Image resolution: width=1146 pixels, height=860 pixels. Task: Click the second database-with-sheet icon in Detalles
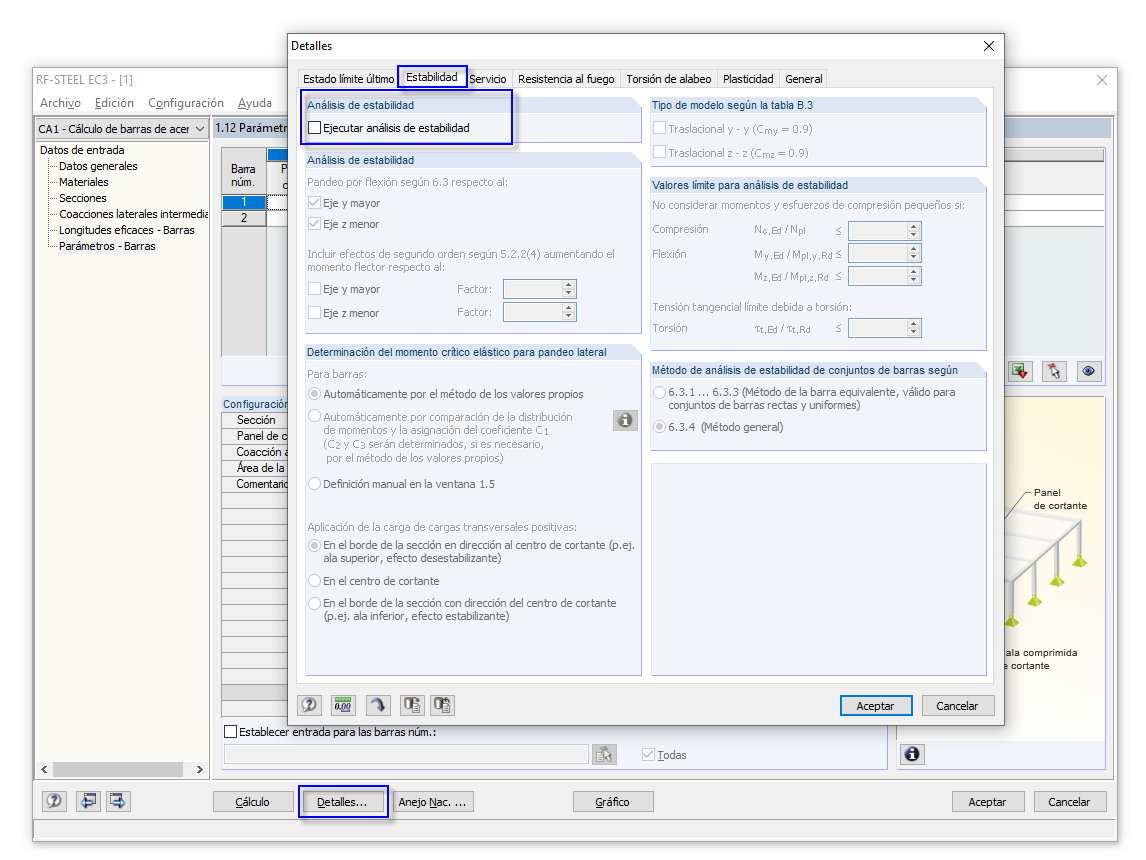[x=442, y=705]
